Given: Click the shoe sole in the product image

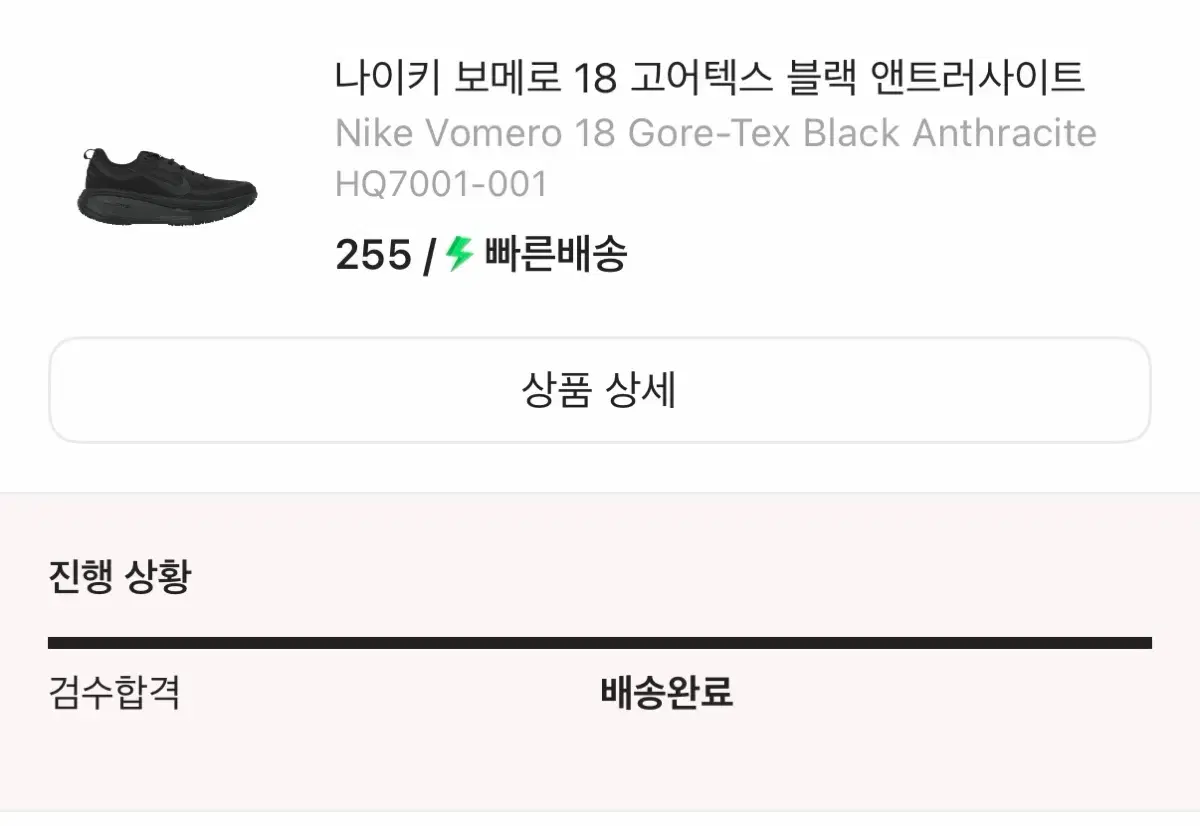Looking at the screenshot, I should point(165,210).
